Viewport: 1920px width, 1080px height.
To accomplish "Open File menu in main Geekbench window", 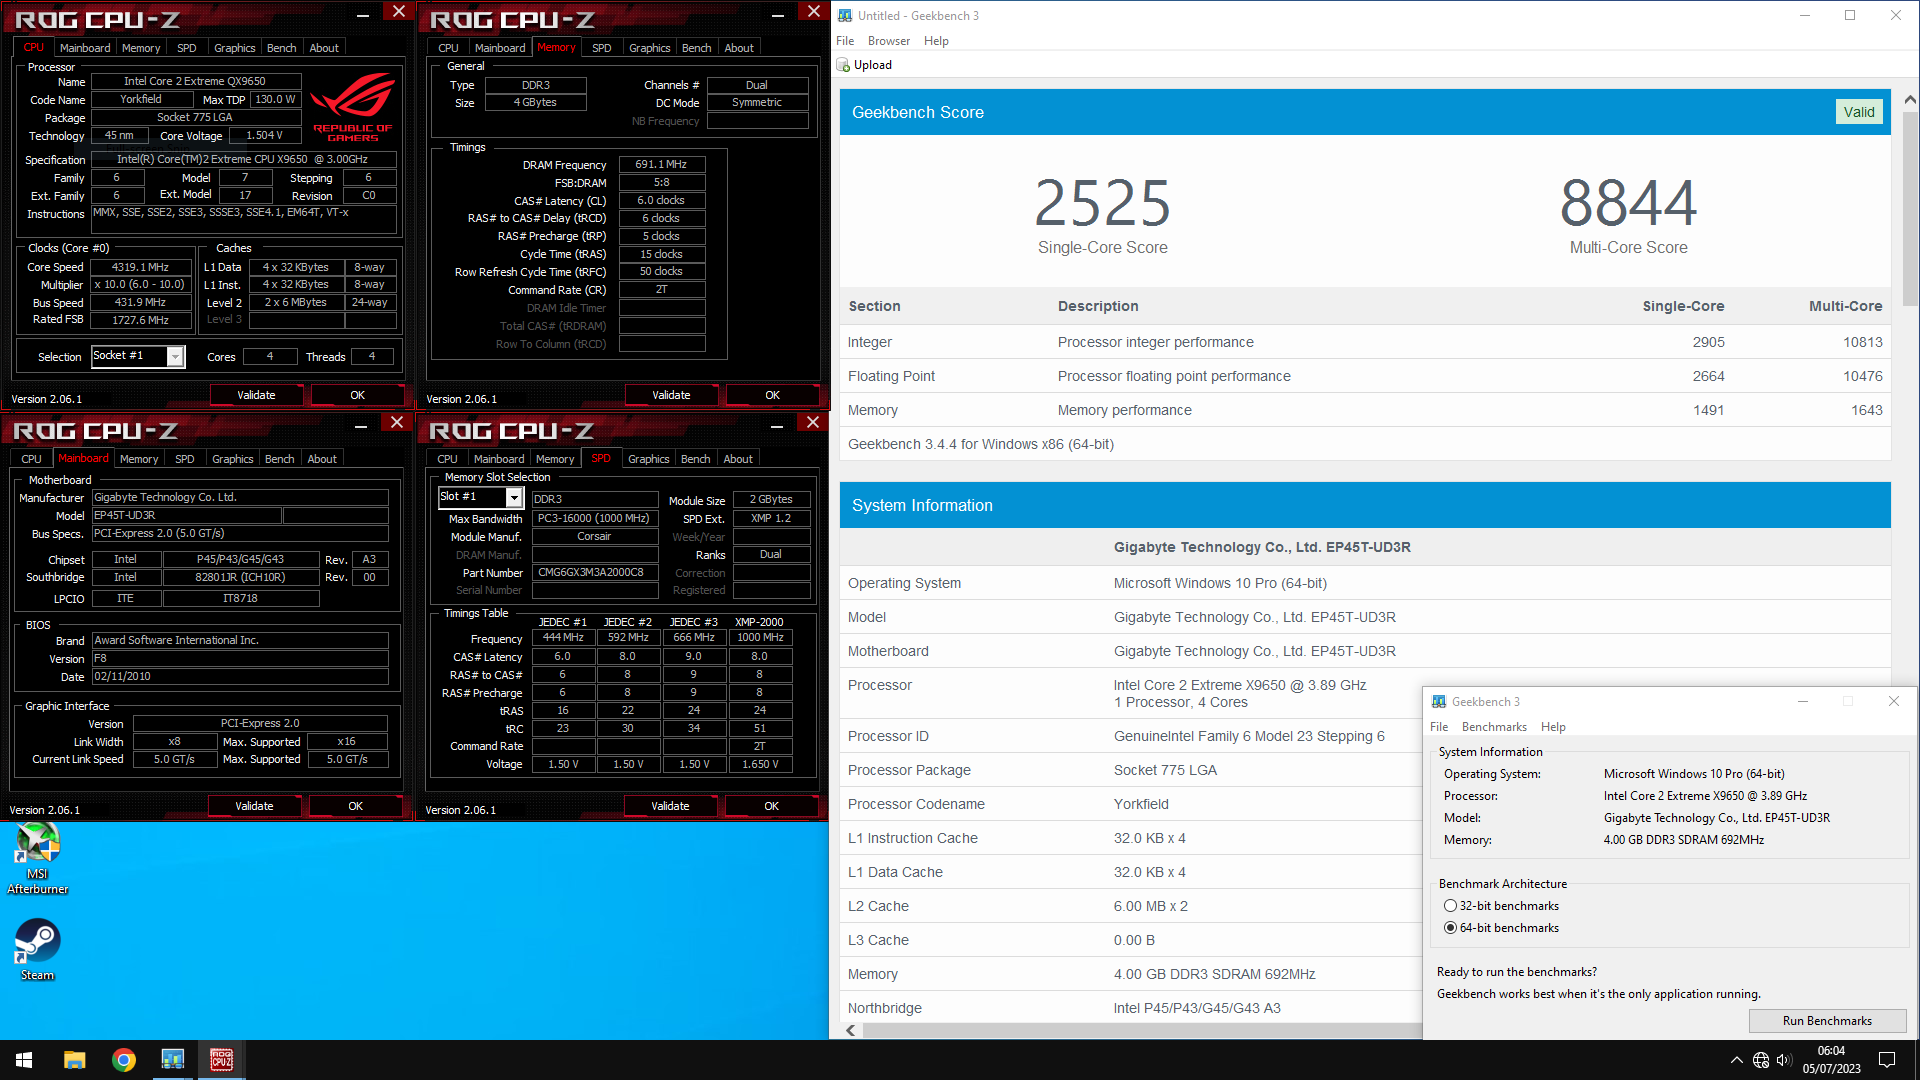I will [845, 41].
